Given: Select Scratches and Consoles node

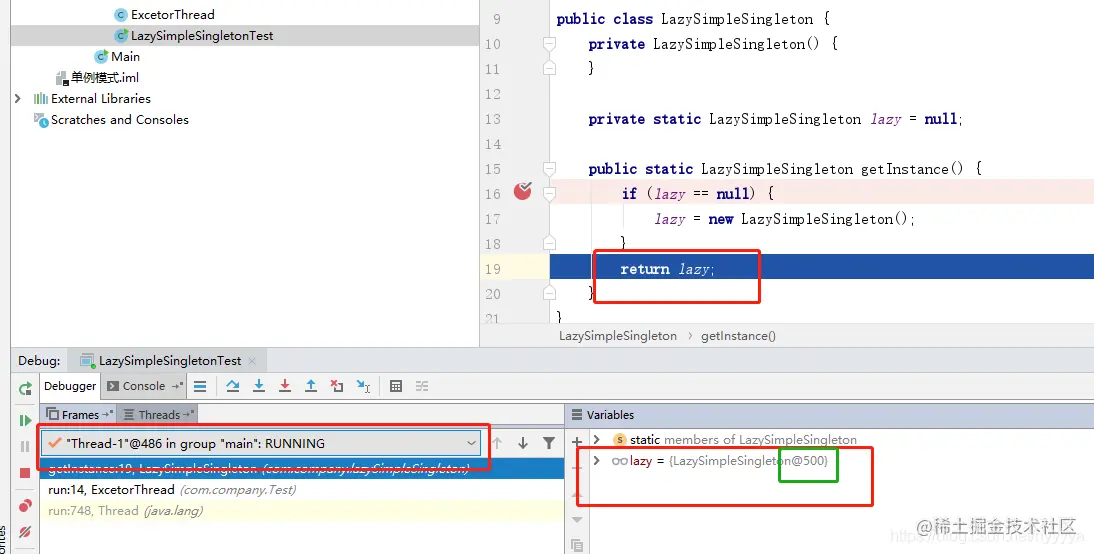Looking at the screenshot, I should tap(119, 119).
